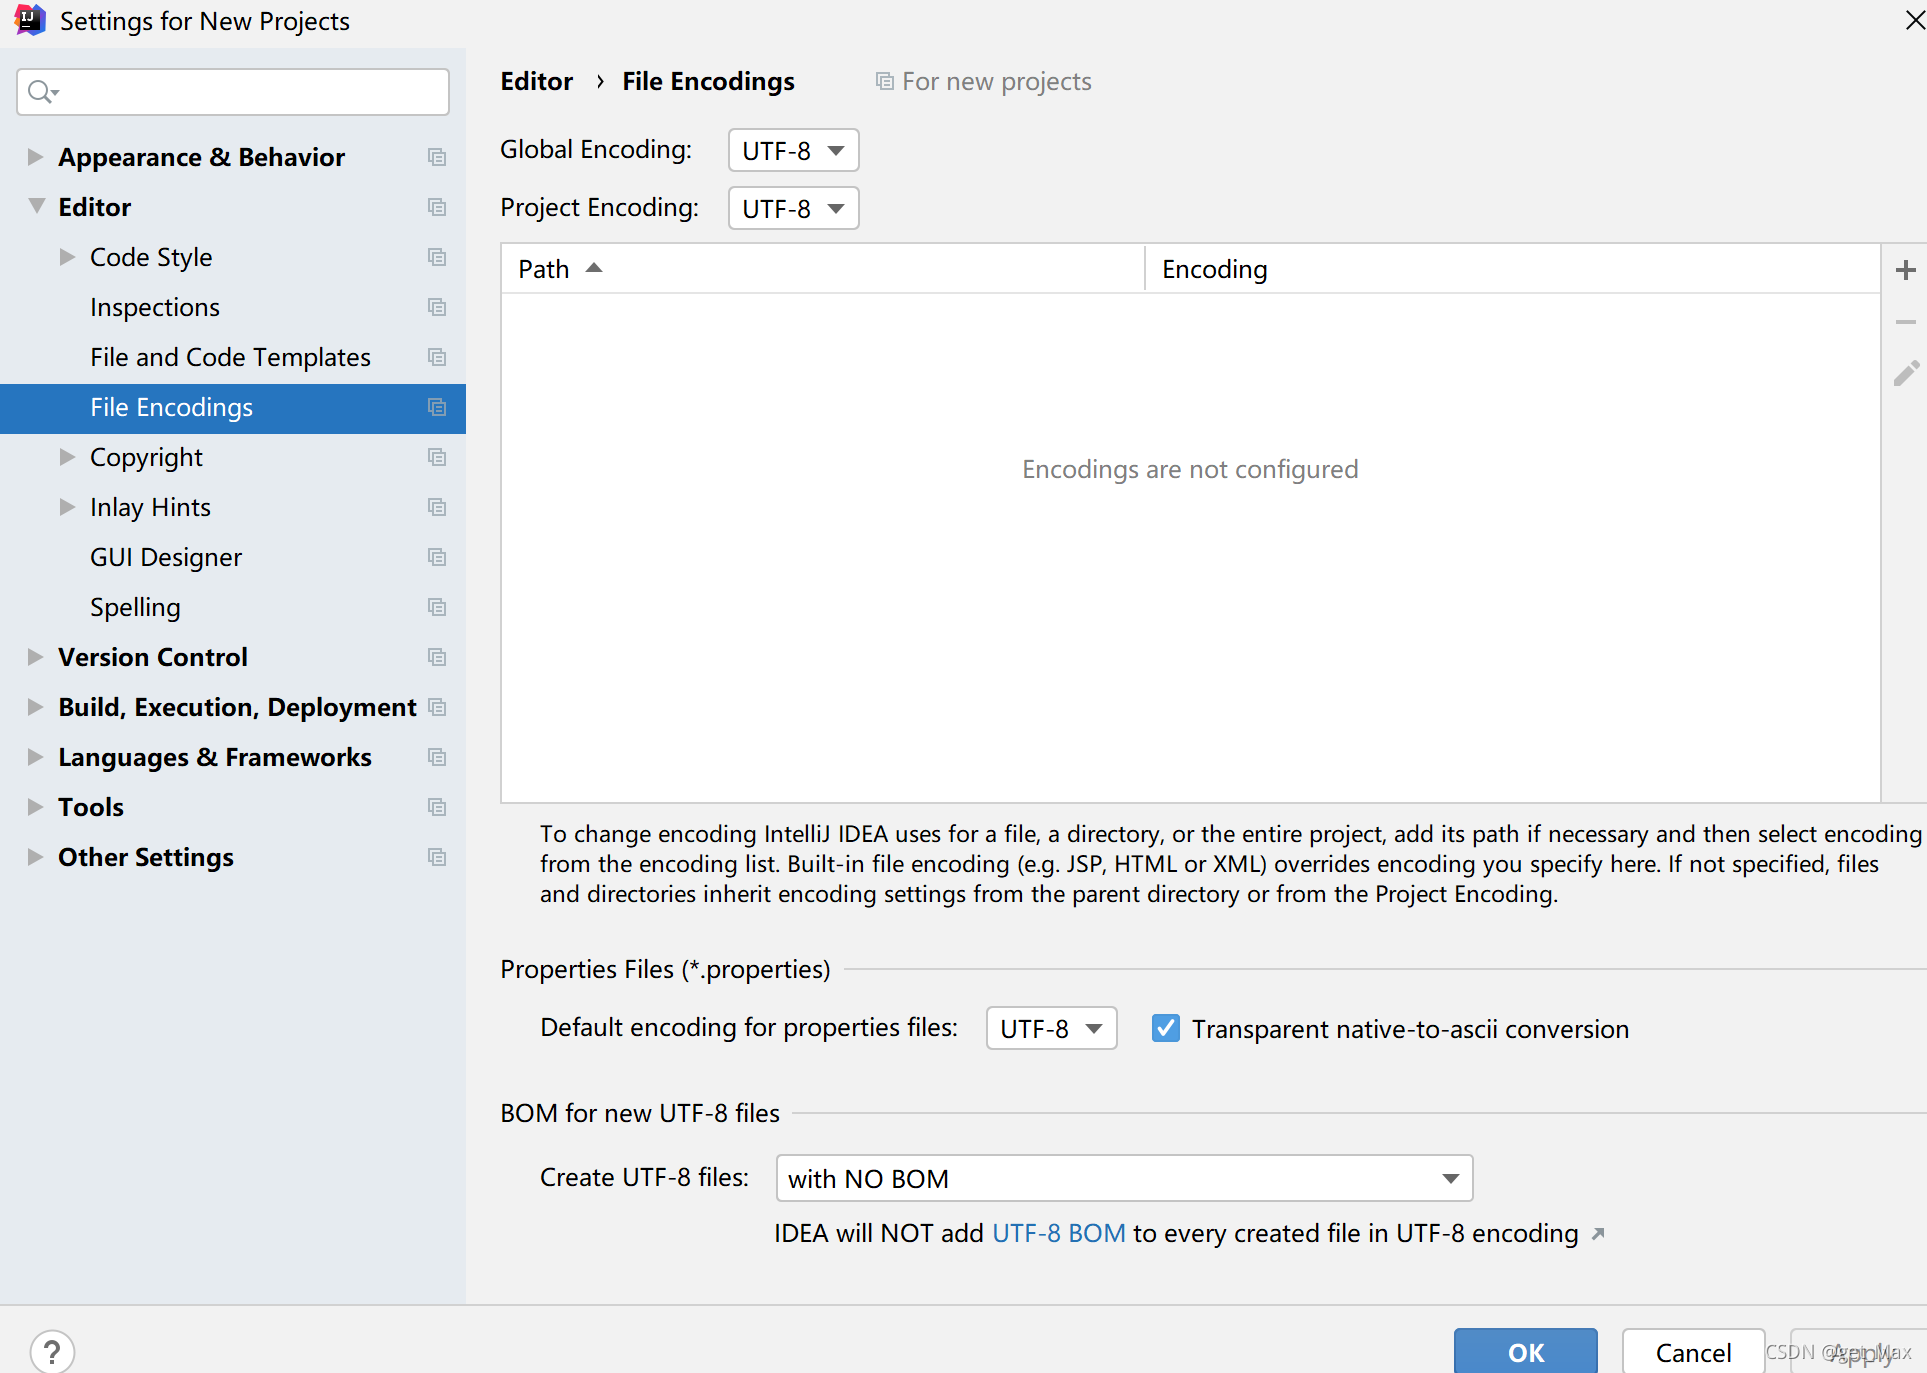Screen dimensions: 1927x1373
Task: Click the project-level icon beside Editor
Action: pos(437,207)
